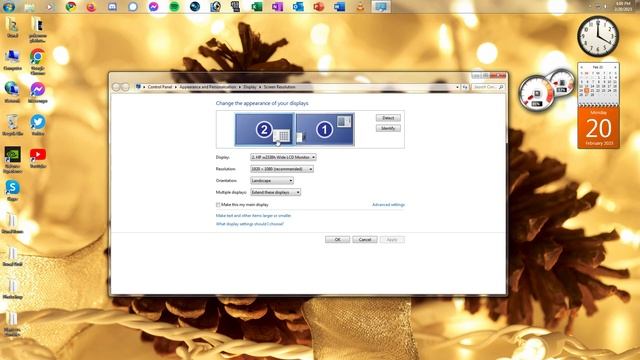Open the Messenger desktop shortcut
The width and height of the screenshot is (640, 360).
38,92
